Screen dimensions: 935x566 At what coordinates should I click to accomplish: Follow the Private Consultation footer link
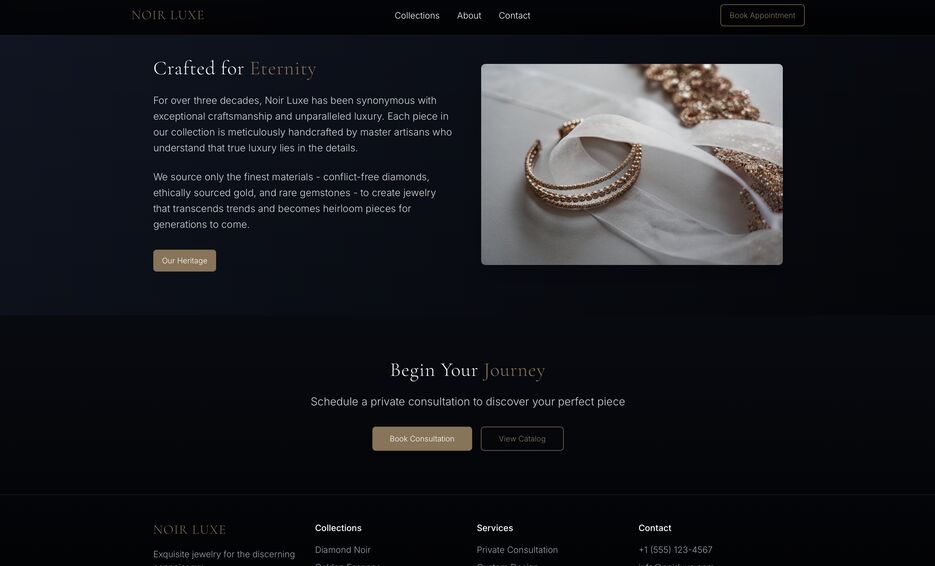point(517,550)
